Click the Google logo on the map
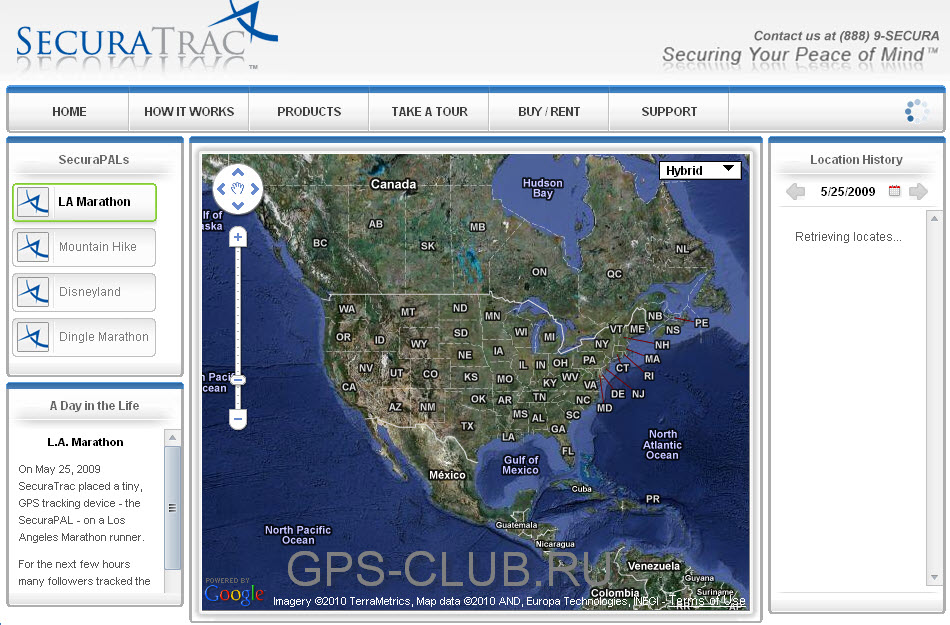The image size is (950, 625). point(234,594)
